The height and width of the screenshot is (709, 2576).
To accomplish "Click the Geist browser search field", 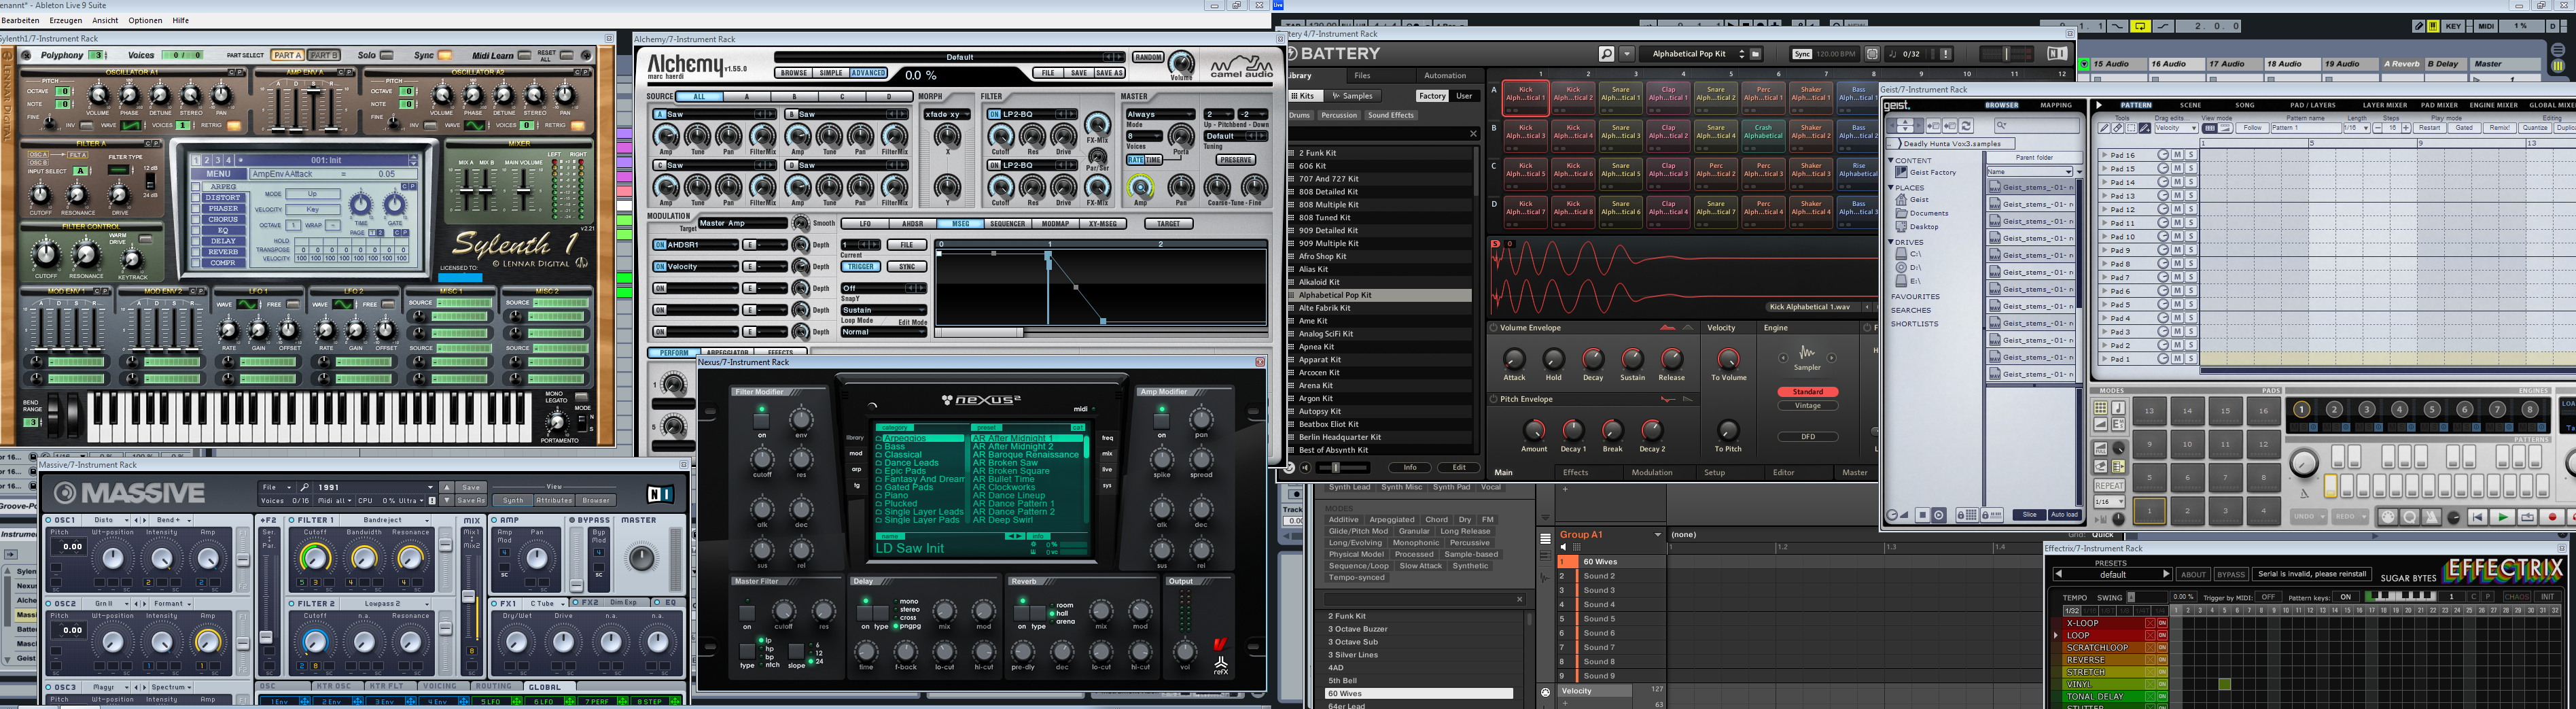I will (2038, 126).
